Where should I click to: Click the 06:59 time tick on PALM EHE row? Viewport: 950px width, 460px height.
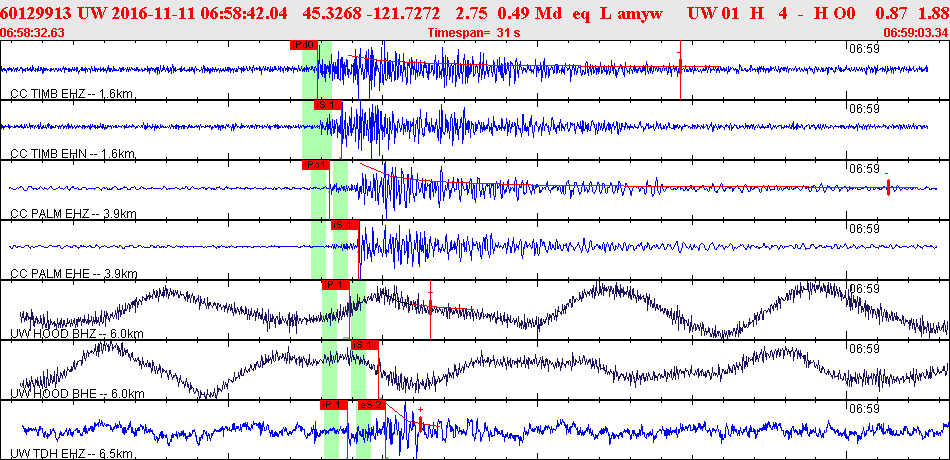(863, 228)
